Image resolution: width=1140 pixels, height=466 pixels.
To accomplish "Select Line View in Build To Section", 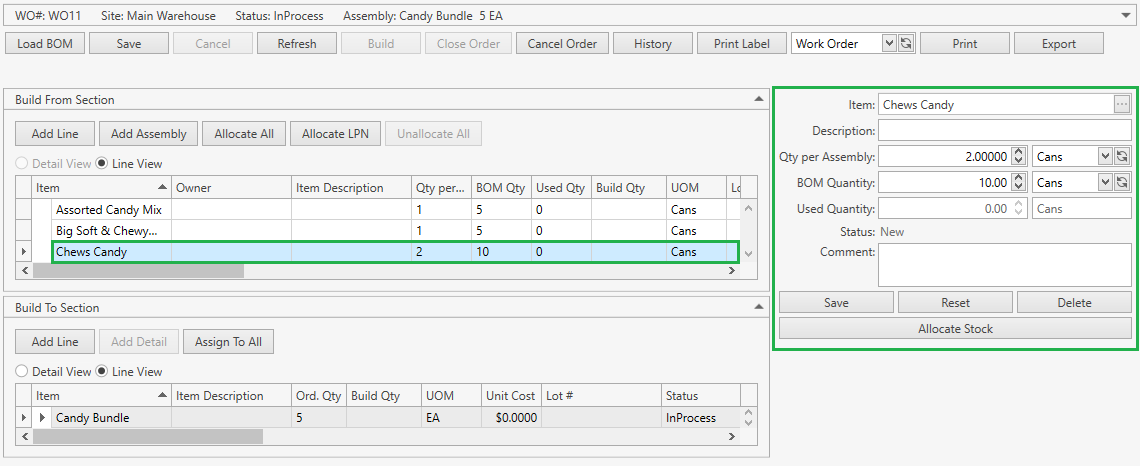I will point(102,371).
